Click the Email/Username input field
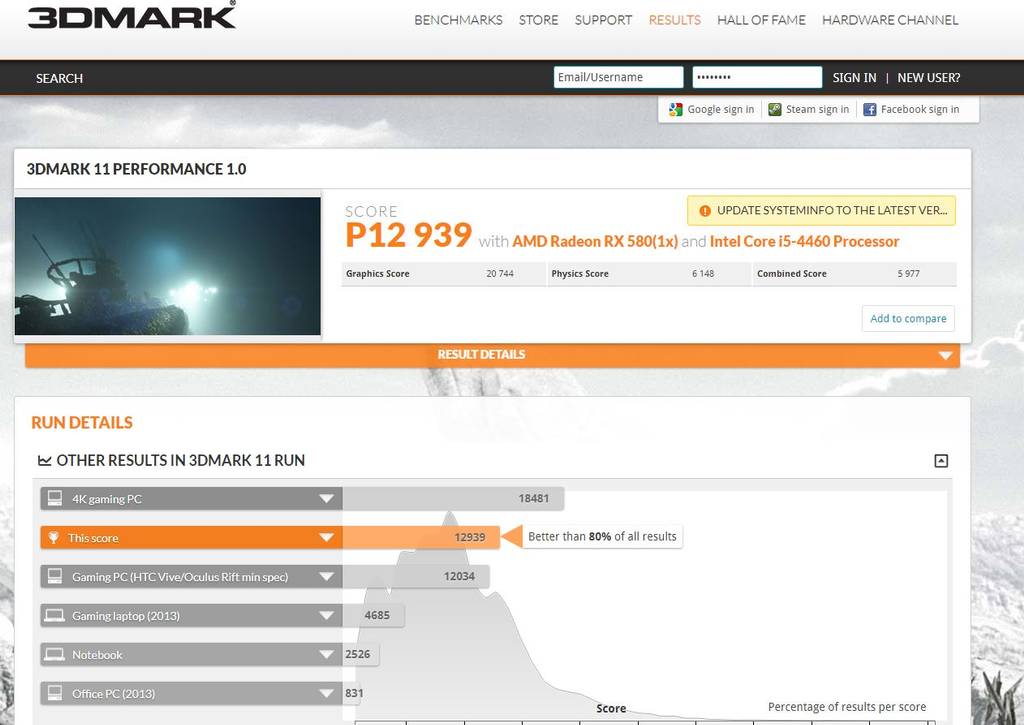Viewport: 1024px width, 725px height. (618, 77)
